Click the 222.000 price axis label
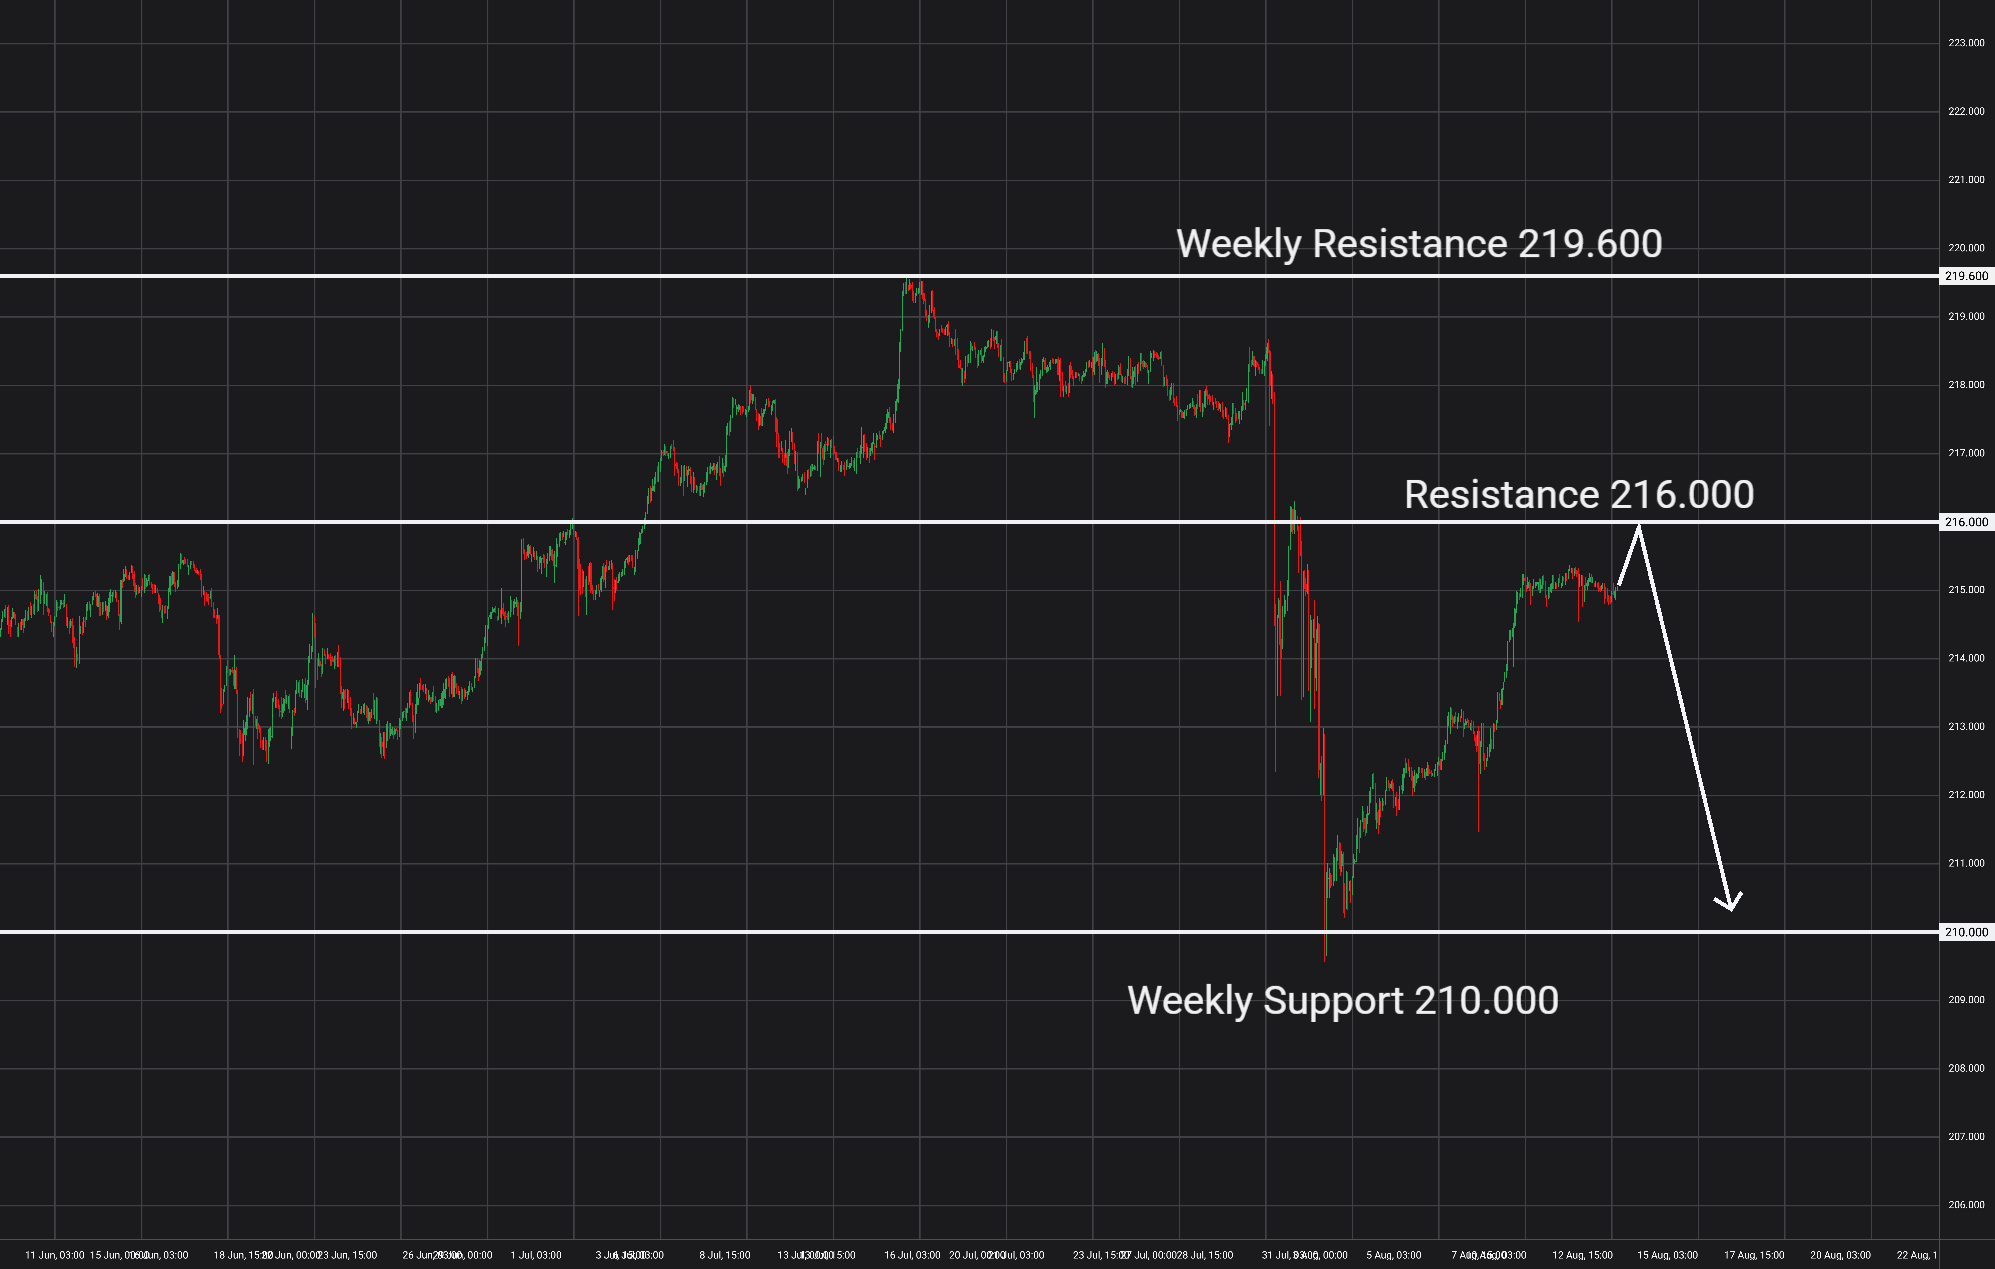The image size is (1995, 1269). 1966,111
